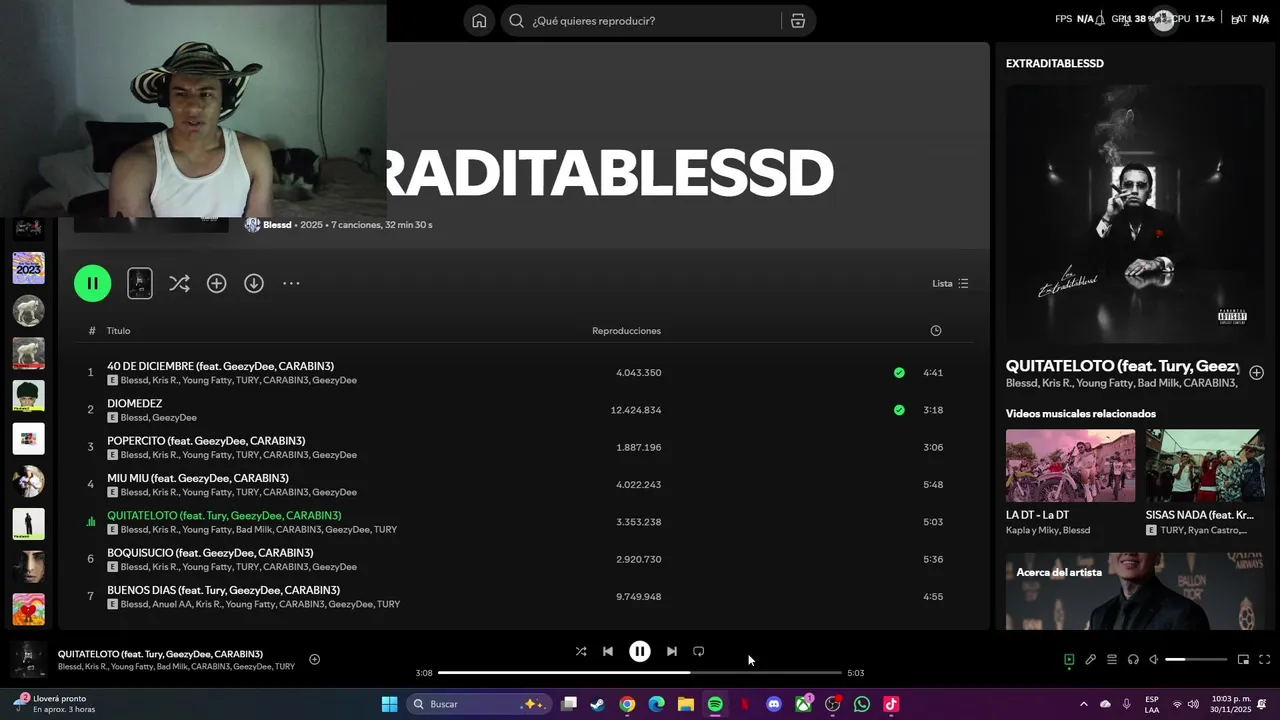Open the 2023 playlist in the sidebar

tap(28, 268)
